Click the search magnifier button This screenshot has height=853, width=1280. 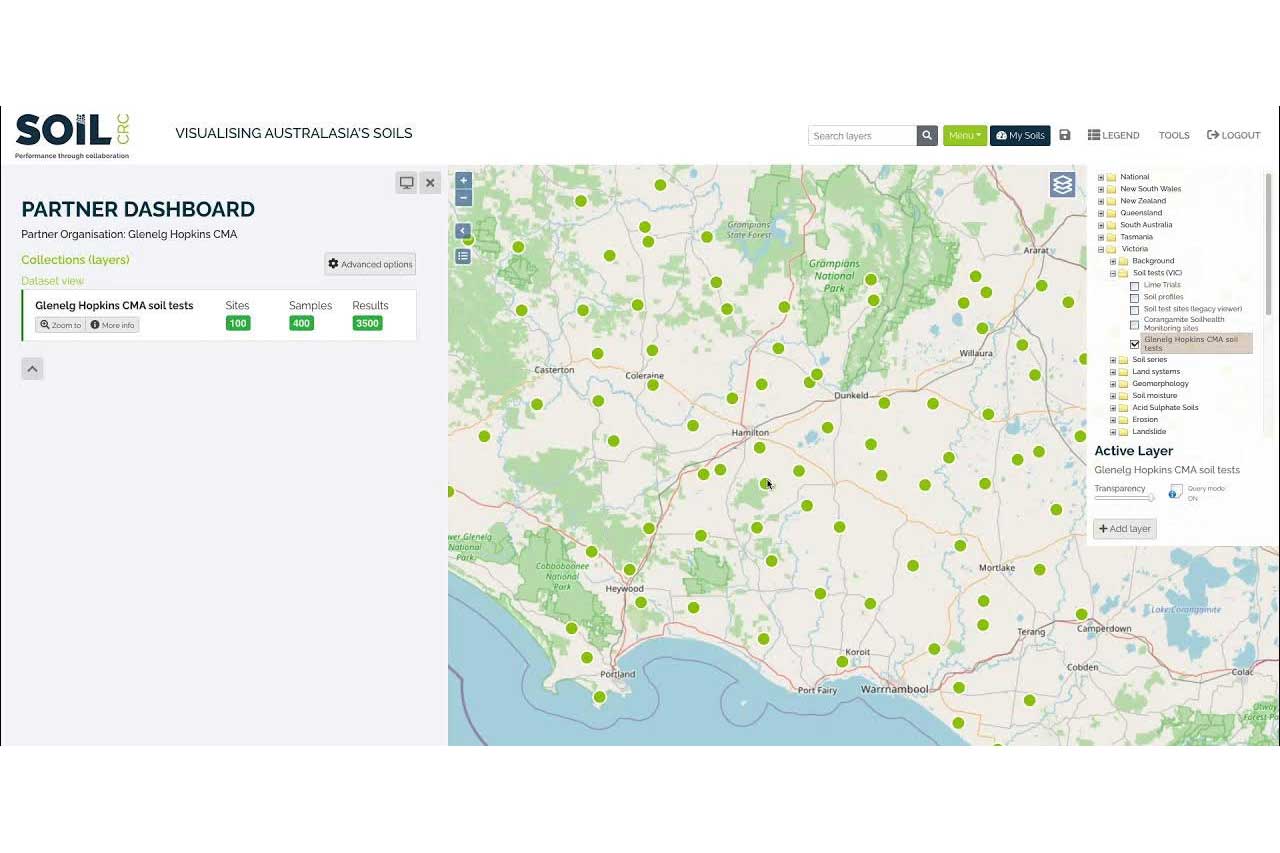click(x=927, y=135)
